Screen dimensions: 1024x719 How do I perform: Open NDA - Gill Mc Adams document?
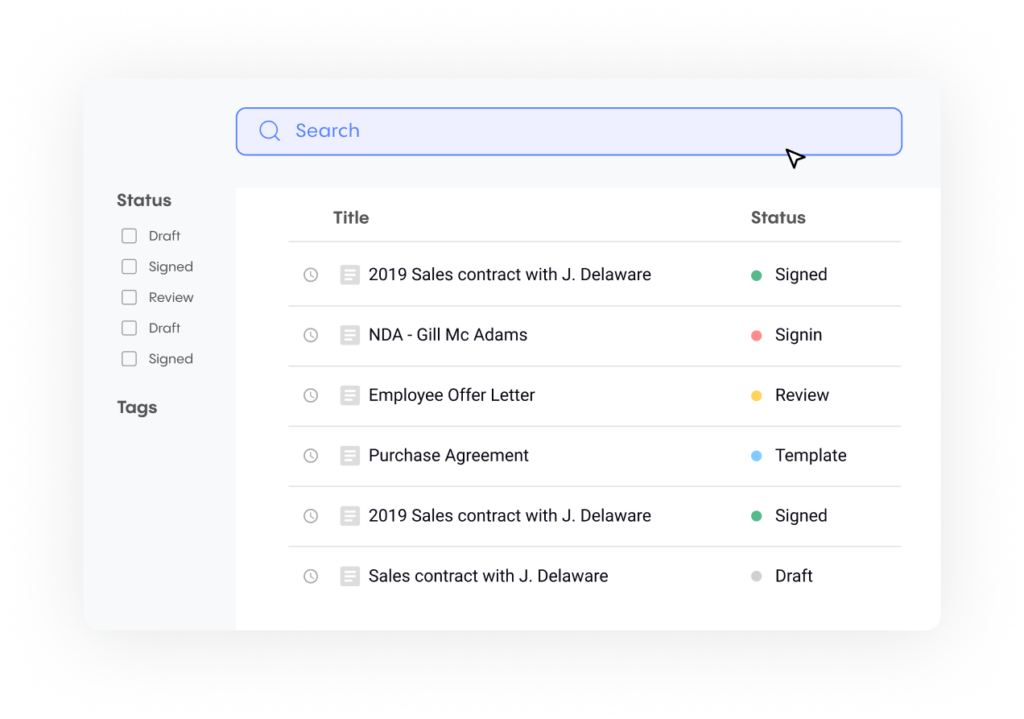pos(448,335)
